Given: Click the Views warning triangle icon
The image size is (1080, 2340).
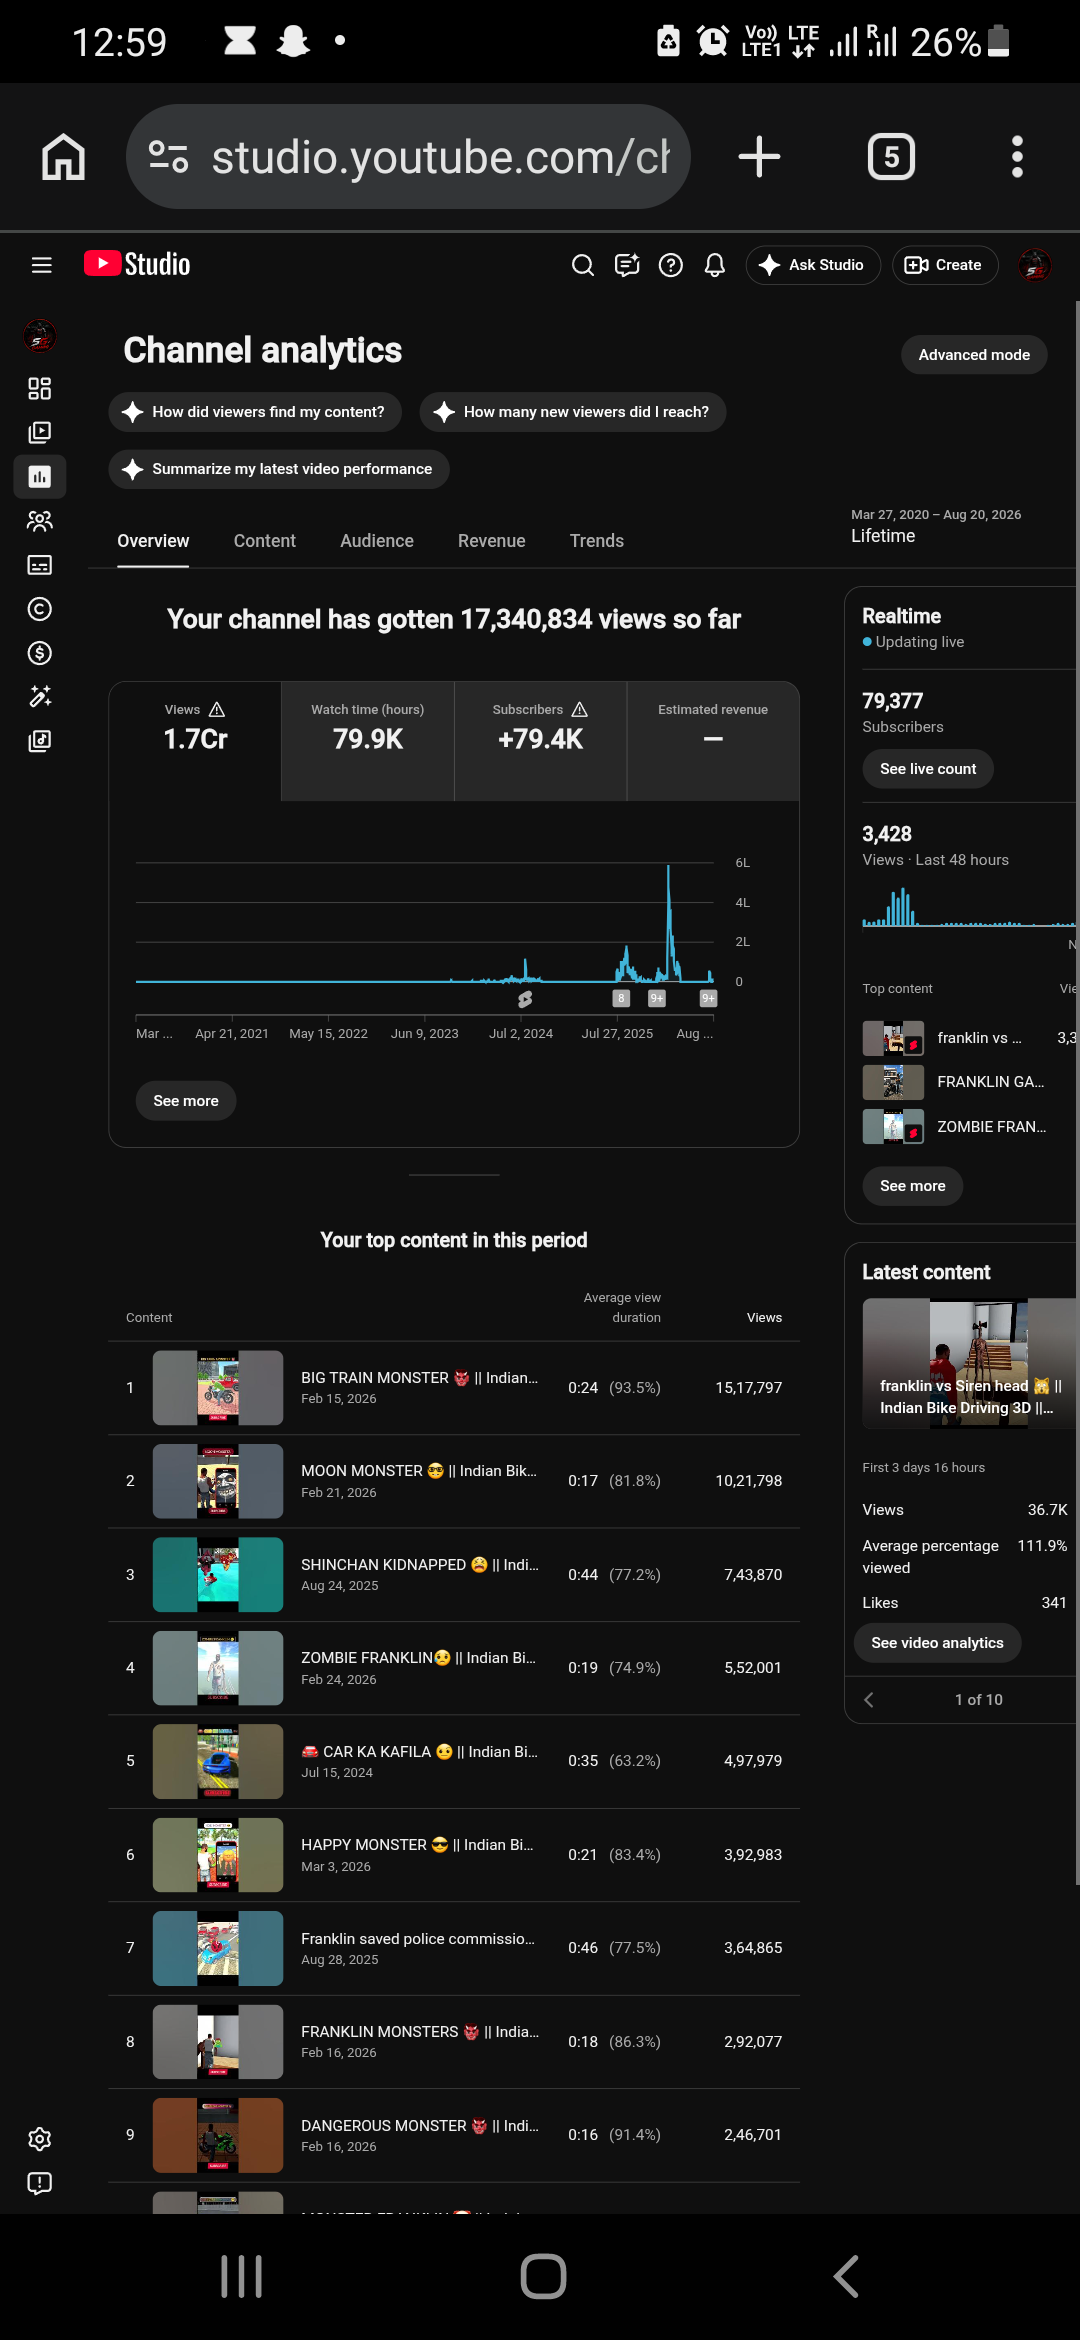Looking at the screenshot, I should (217, 710).
